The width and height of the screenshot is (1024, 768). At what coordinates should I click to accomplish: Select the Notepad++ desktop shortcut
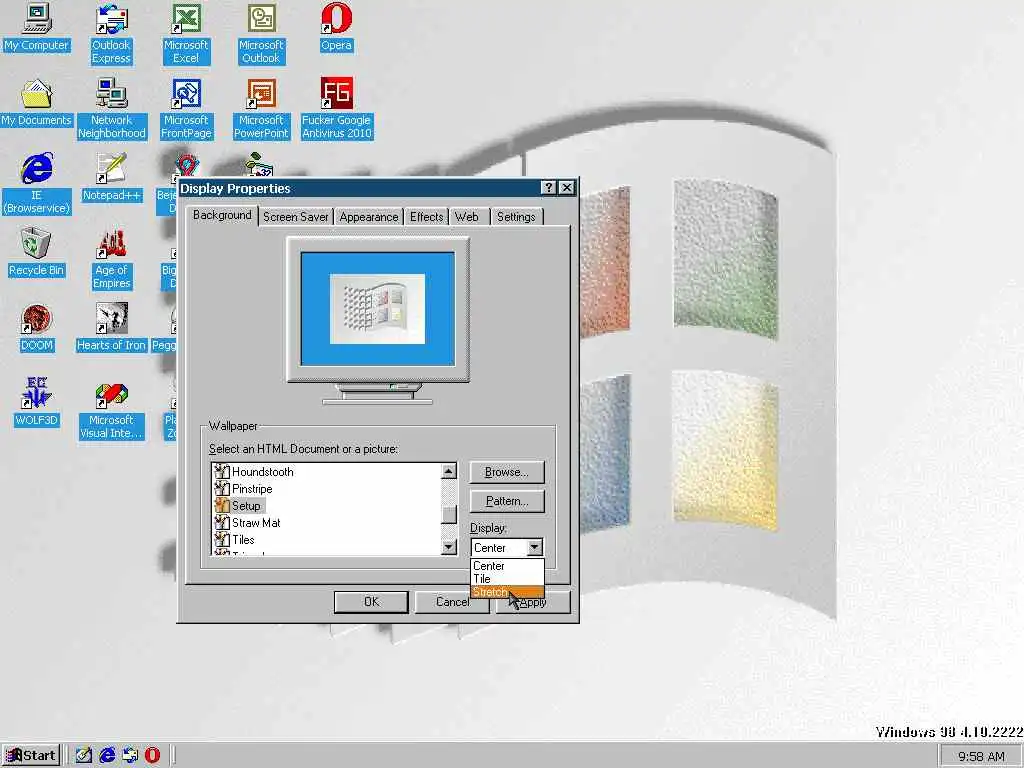112,178
